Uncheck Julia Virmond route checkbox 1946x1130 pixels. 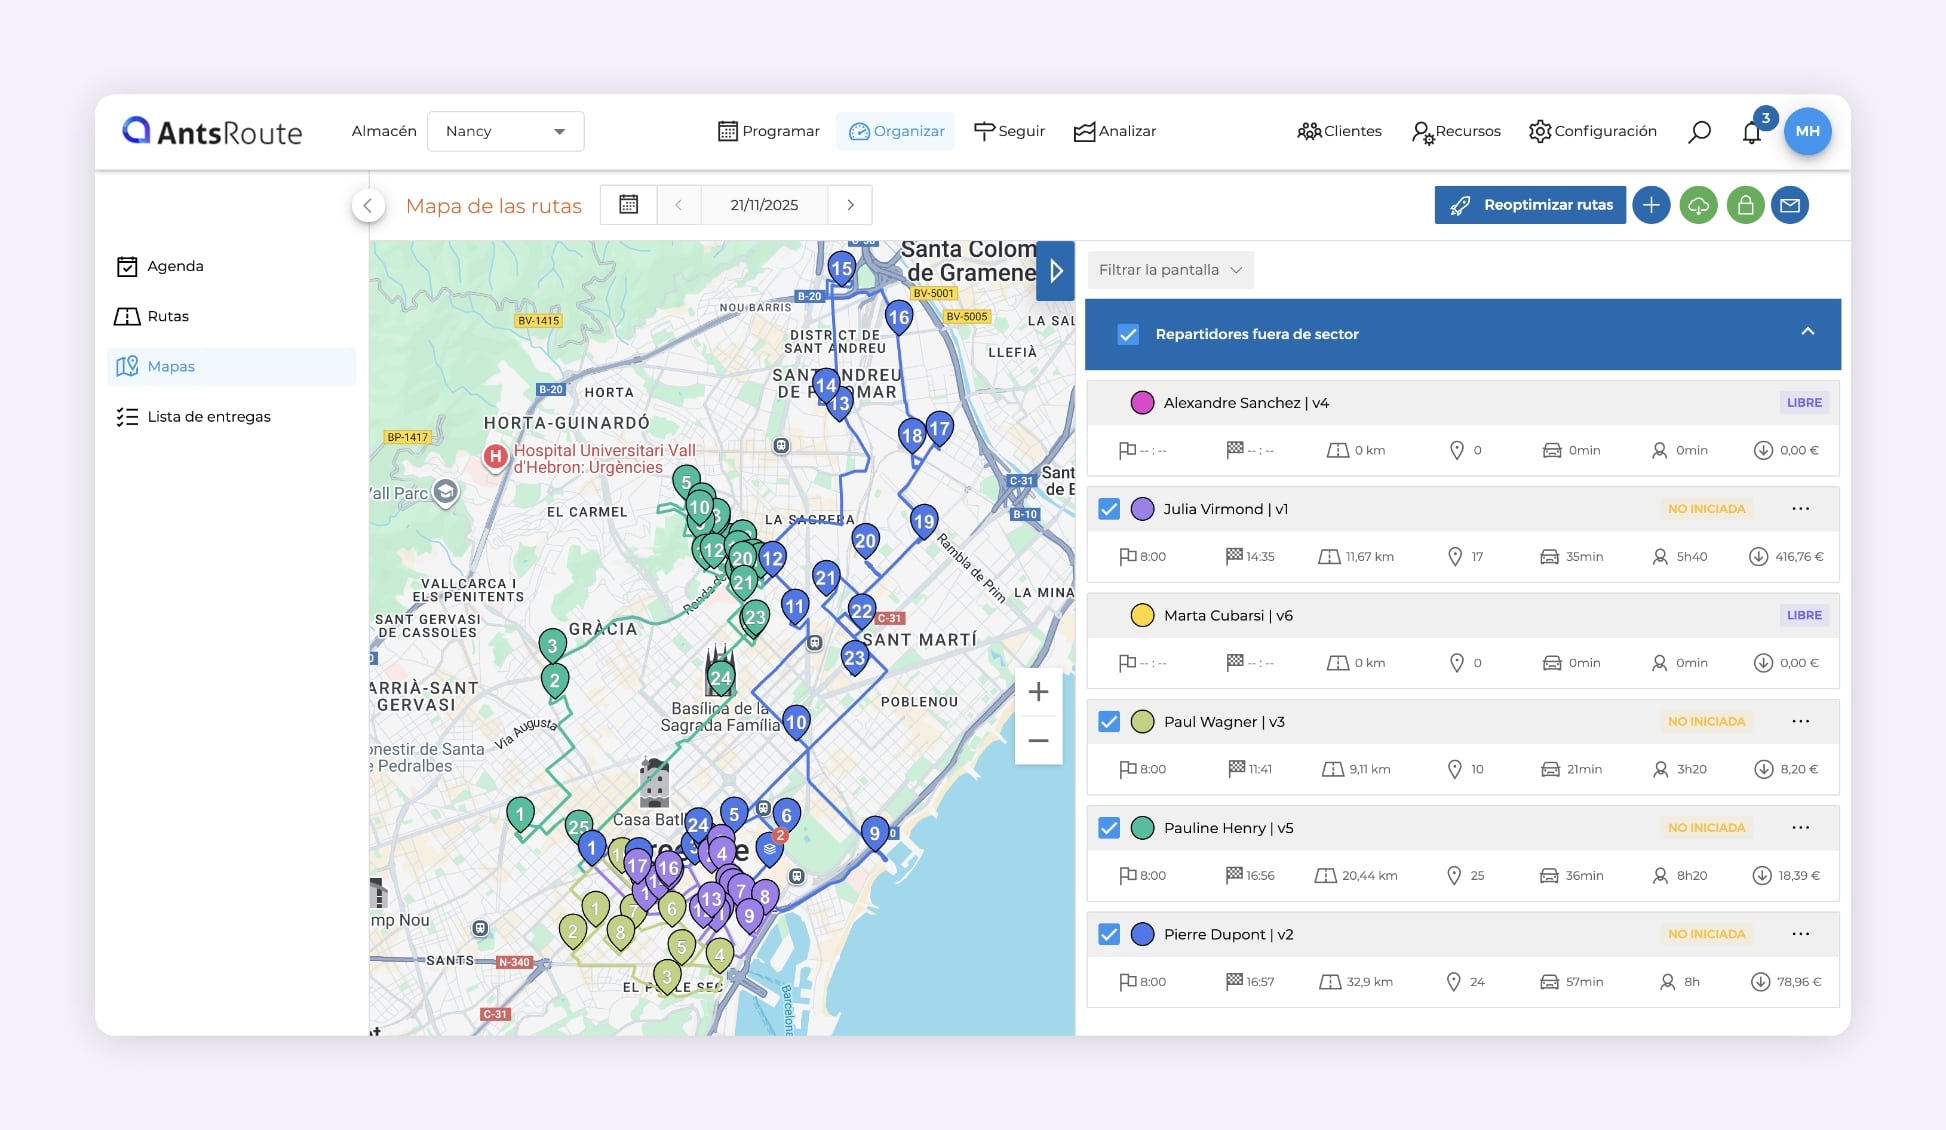[x=1109, y=509]
